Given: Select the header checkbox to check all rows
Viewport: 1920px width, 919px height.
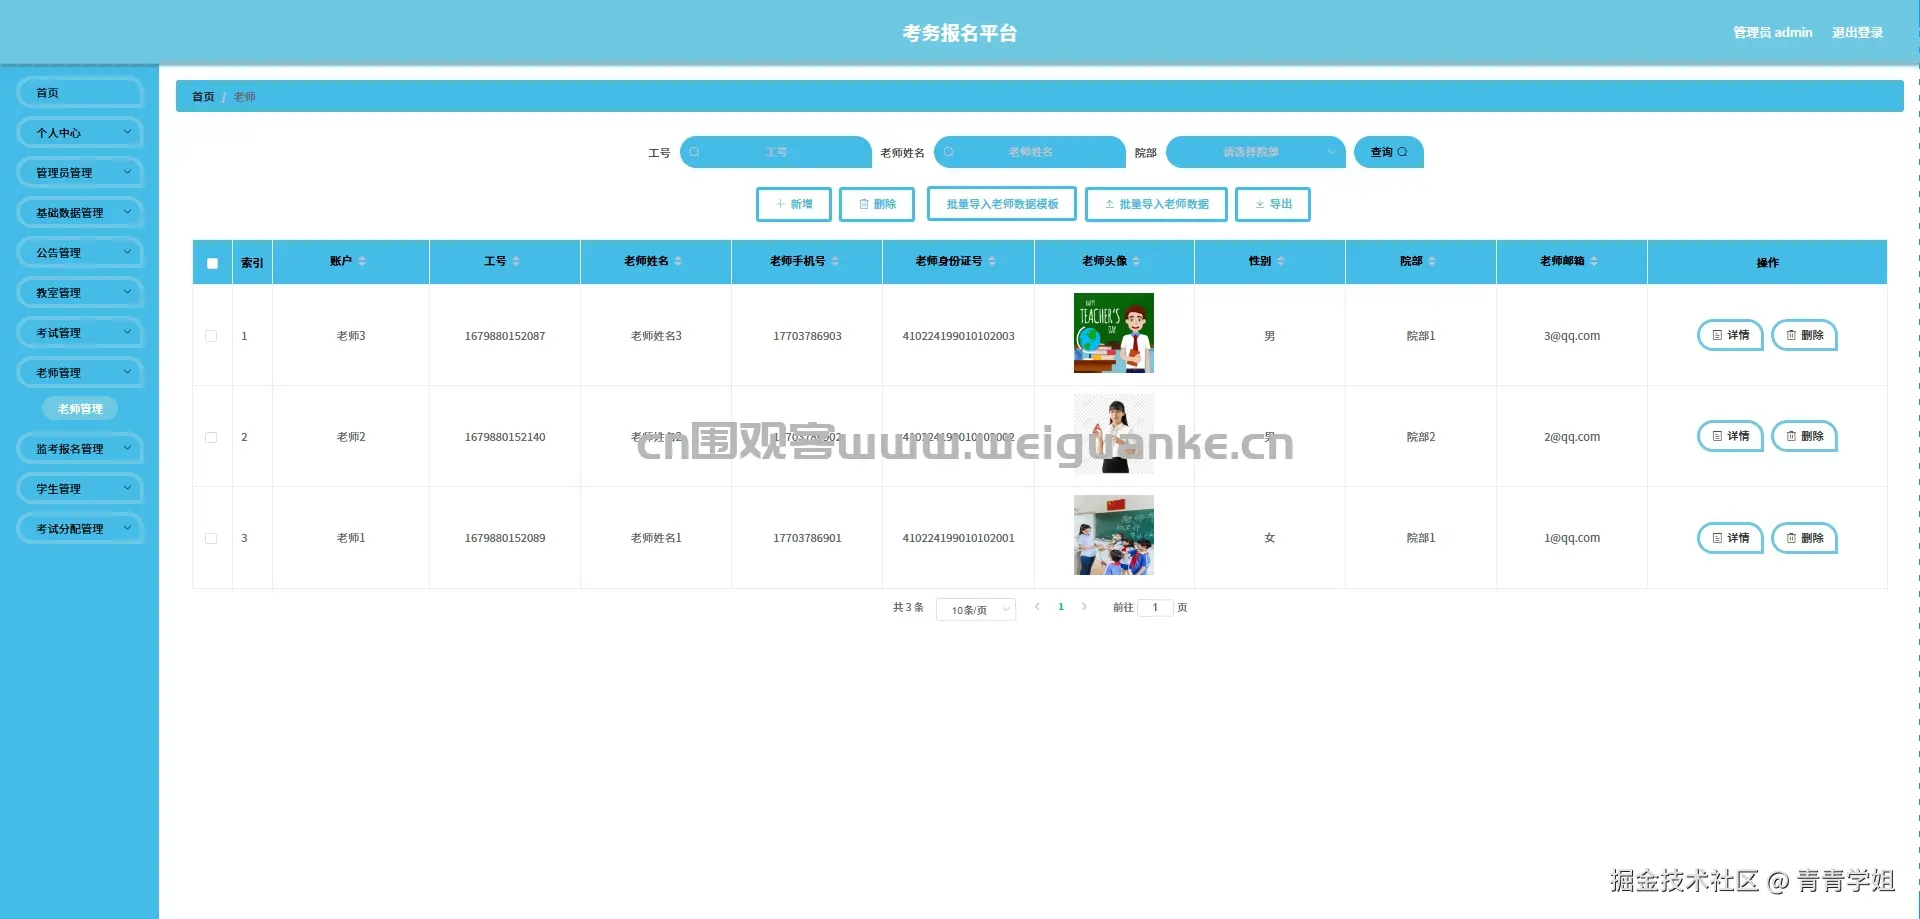Looking at the screenshot, I should 212,263.
